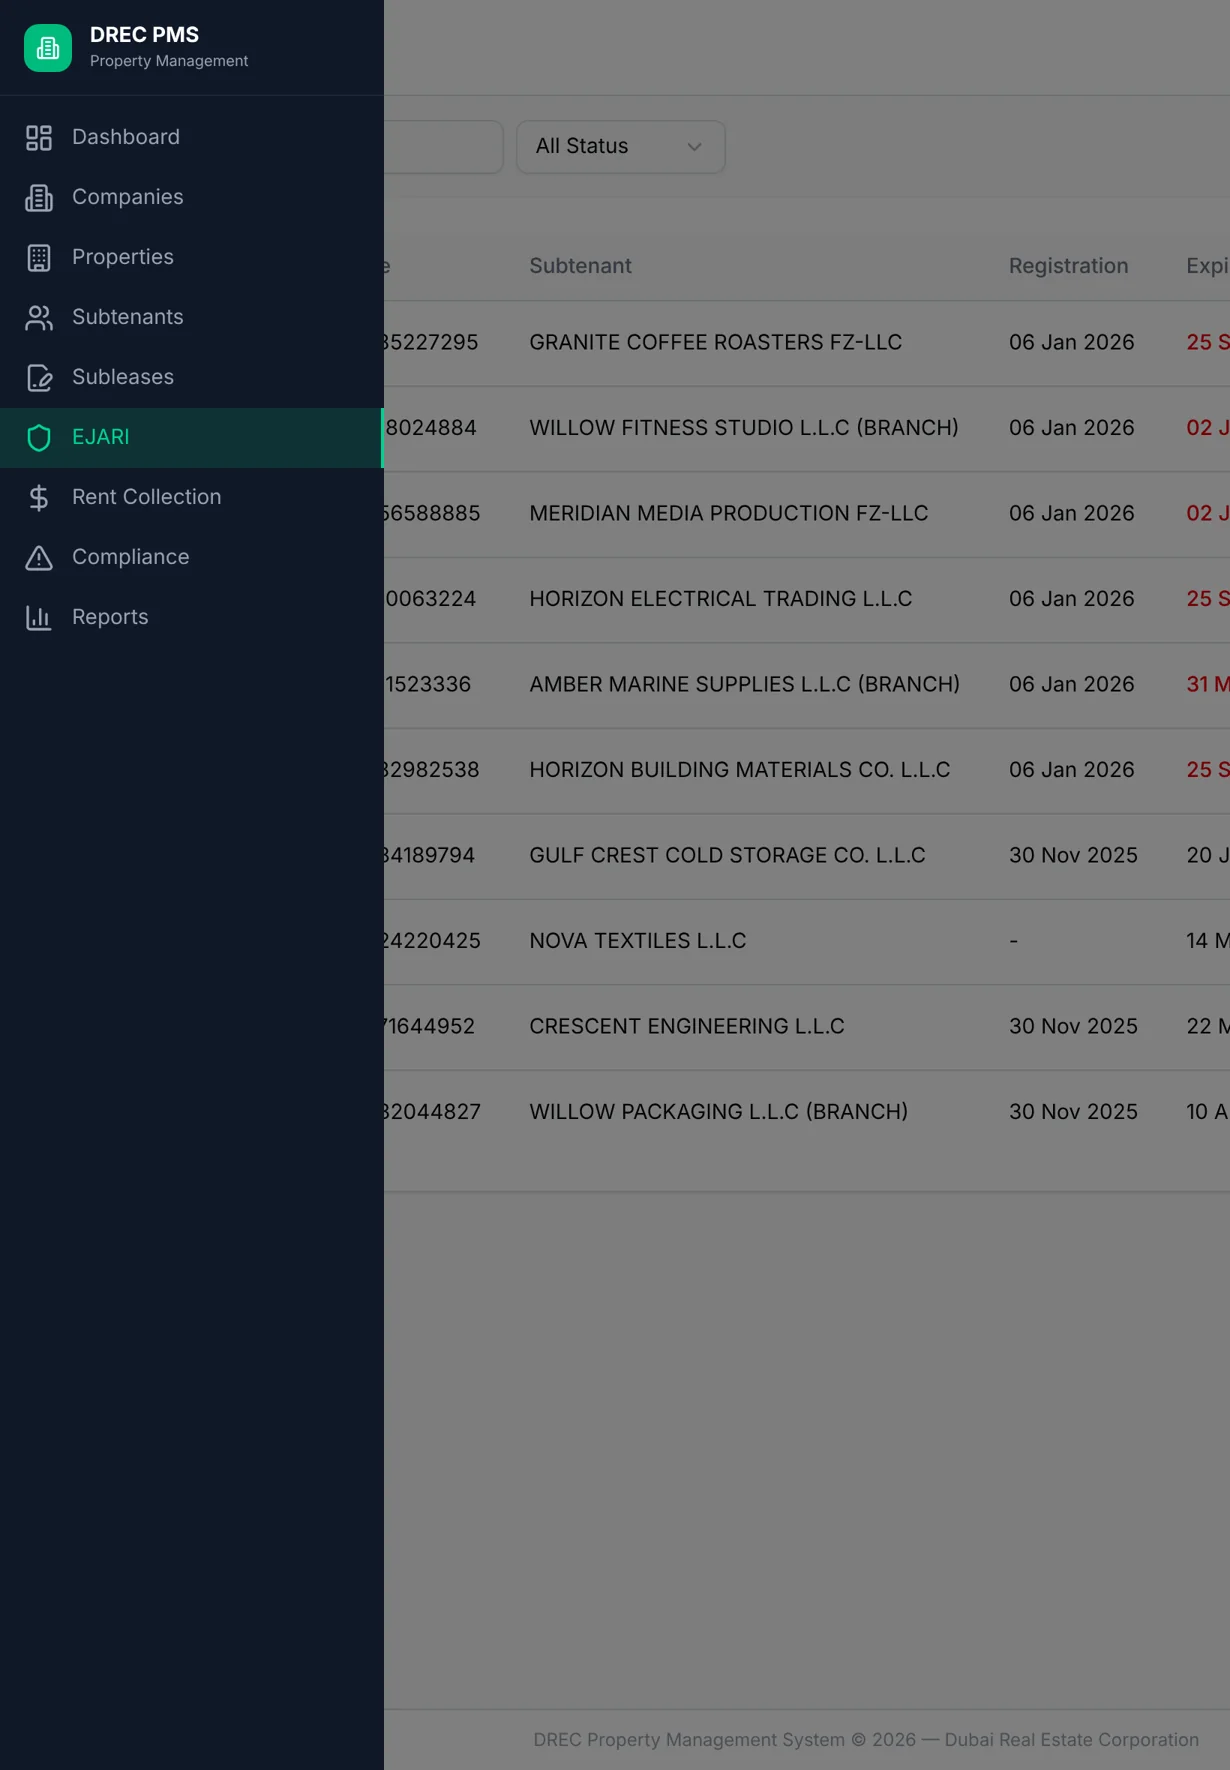The width and height of the screenshot is (1230, 1770).
Task: Click the DREC PMS title text
Action: [x=144, y=35]
